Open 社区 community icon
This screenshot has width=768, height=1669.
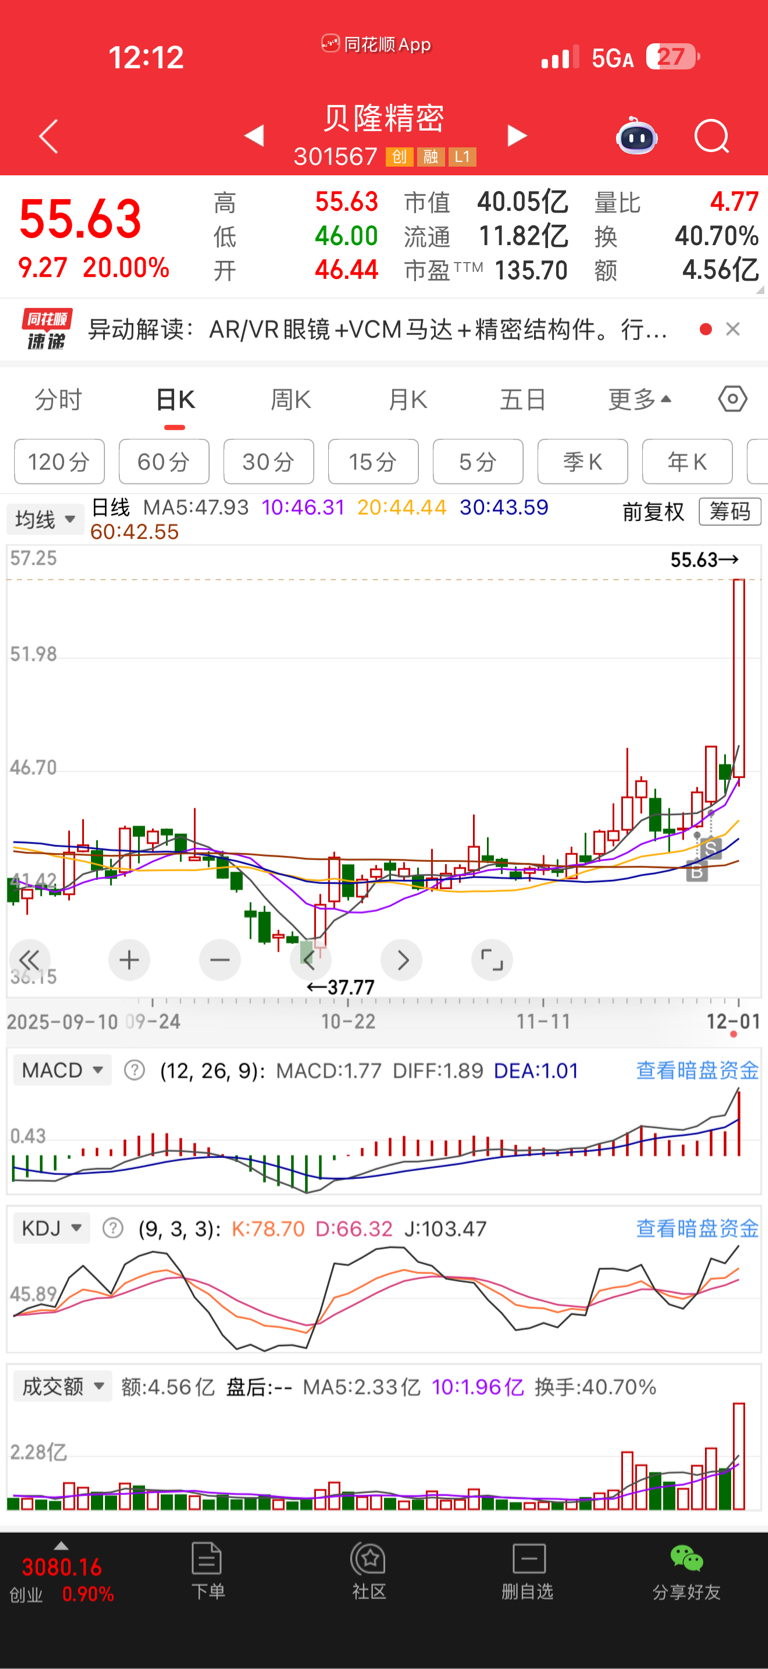(x=369, y=1571)
